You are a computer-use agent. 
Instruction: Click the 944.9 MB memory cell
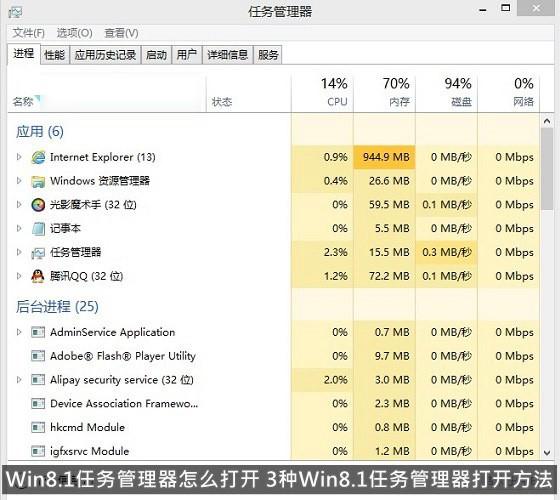[385, 157]
